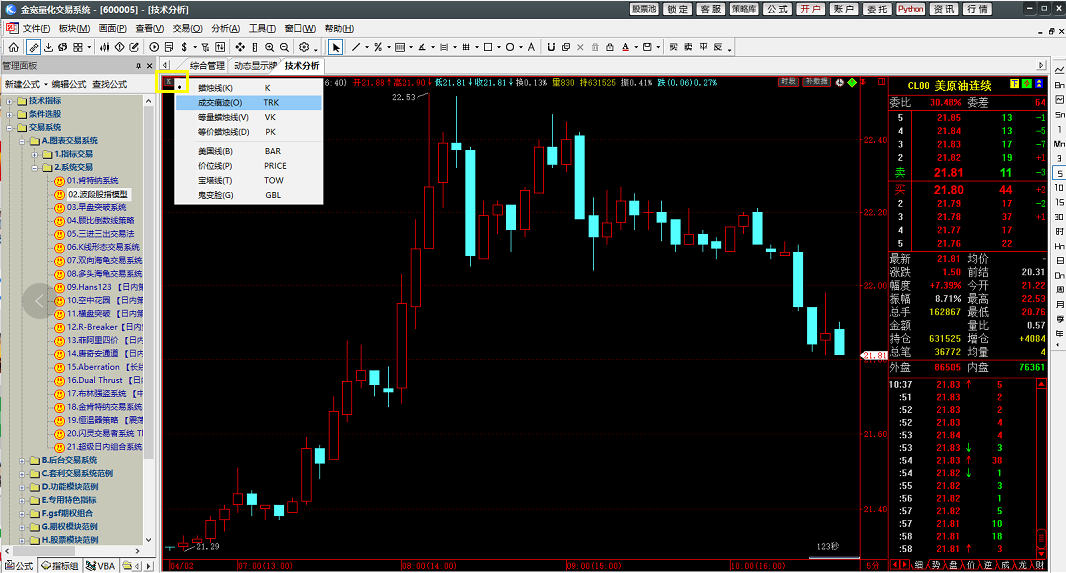Choose 宝塔线(T) from the chart type menu
This screenshot has height=573, width=1066.
tap(248, 180)
